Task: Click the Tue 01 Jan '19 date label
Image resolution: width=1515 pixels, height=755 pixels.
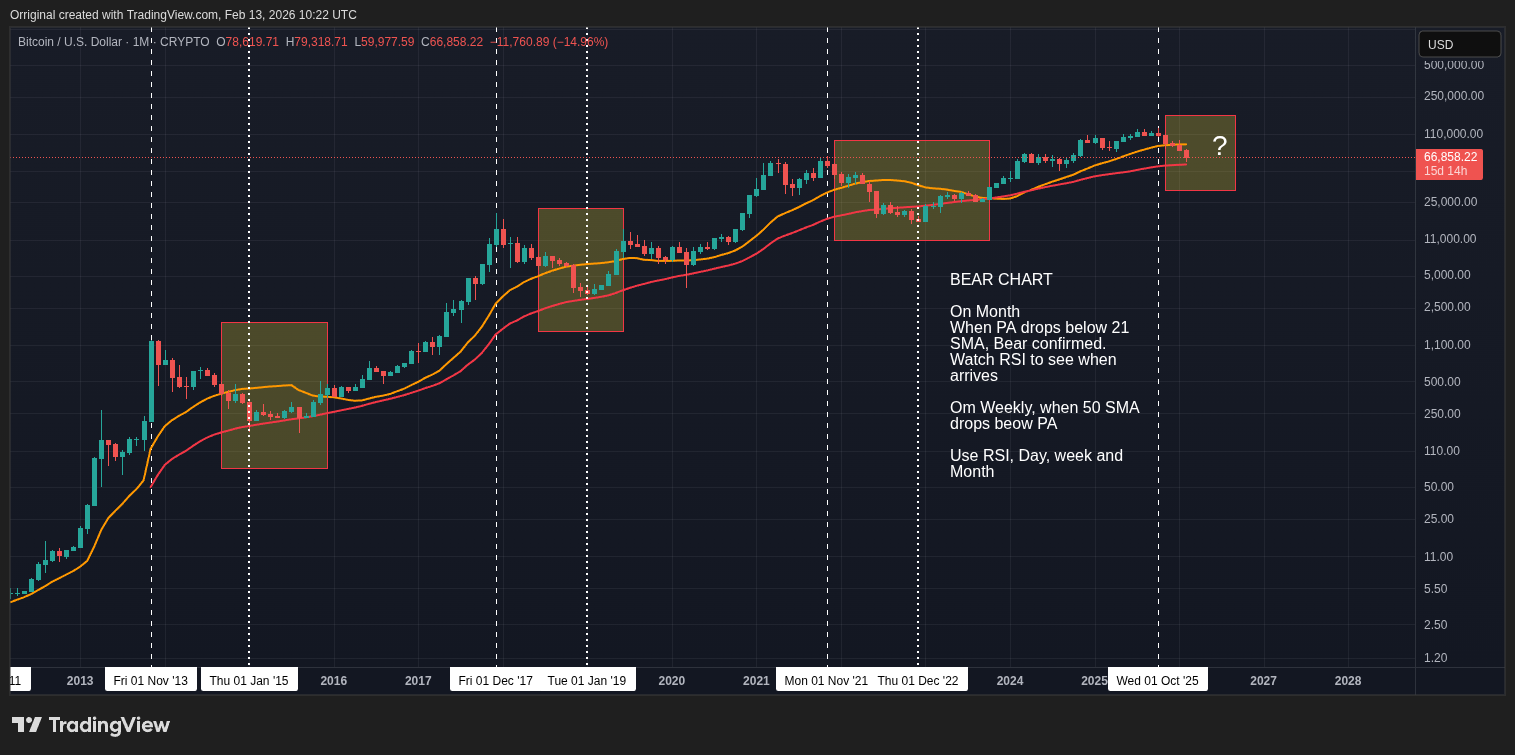Action: (587, 680)
